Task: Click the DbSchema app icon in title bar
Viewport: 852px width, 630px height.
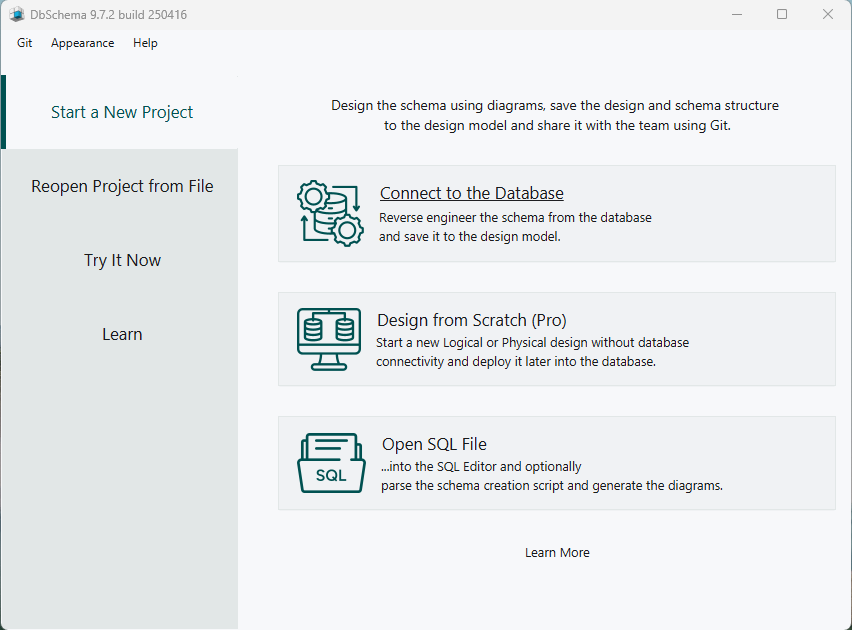Action: (x=17, y=15)
